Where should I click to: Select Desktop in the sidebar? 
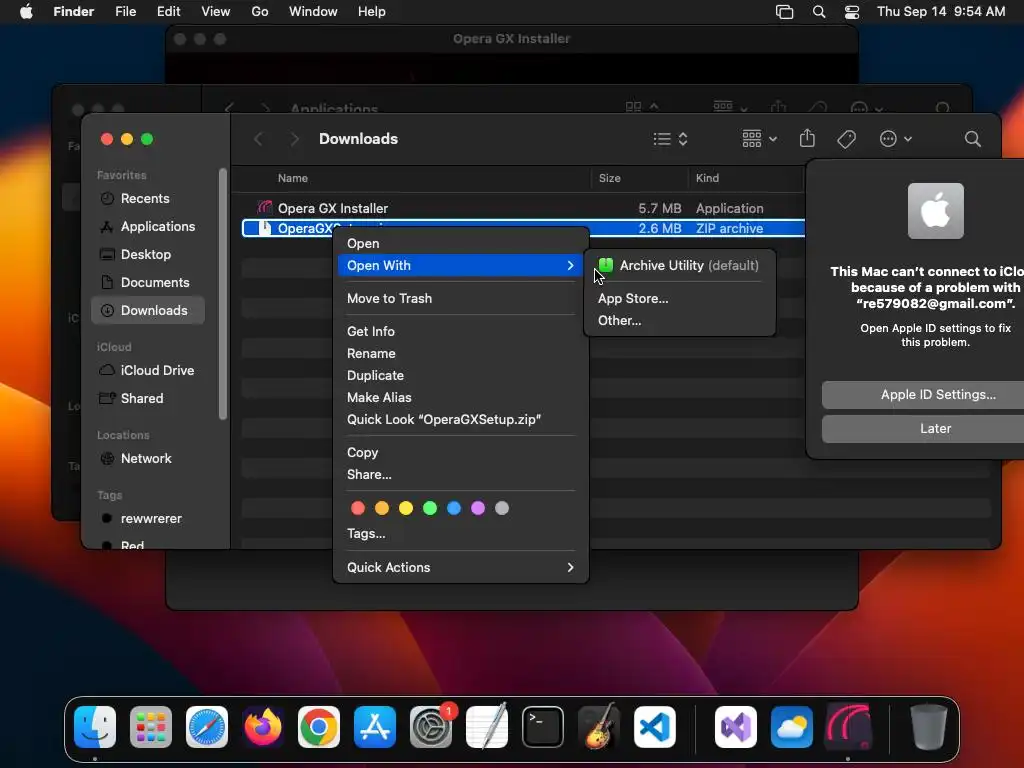tap(148, 255)
